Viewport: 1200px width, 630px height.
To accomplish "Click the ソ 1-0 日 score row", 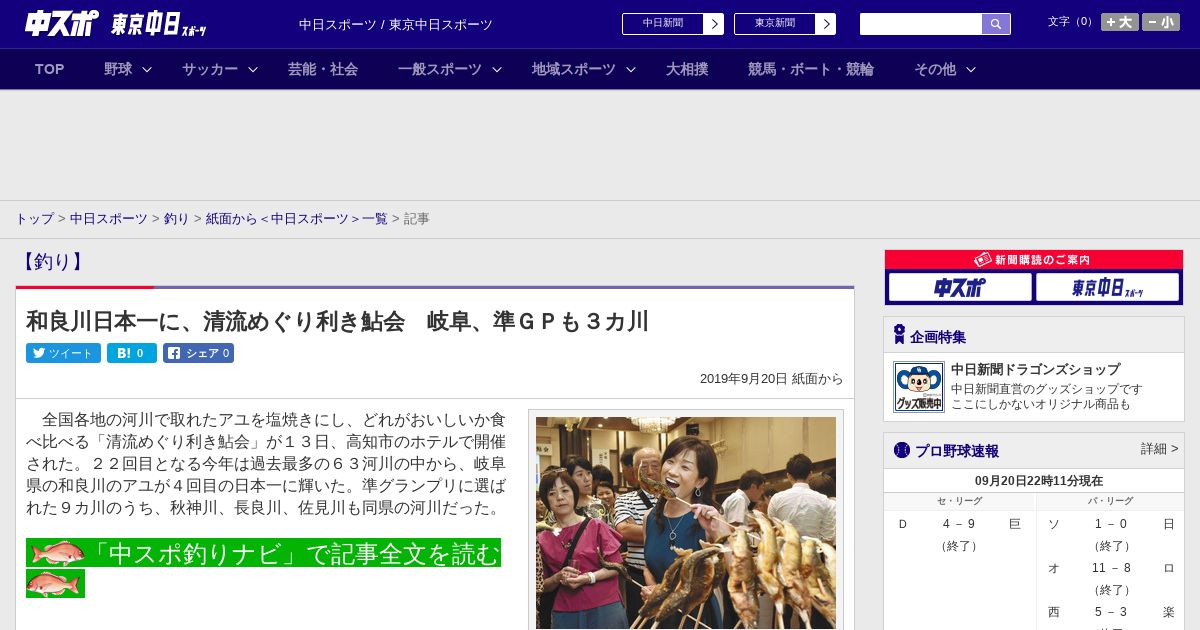I will (1110, 524).
